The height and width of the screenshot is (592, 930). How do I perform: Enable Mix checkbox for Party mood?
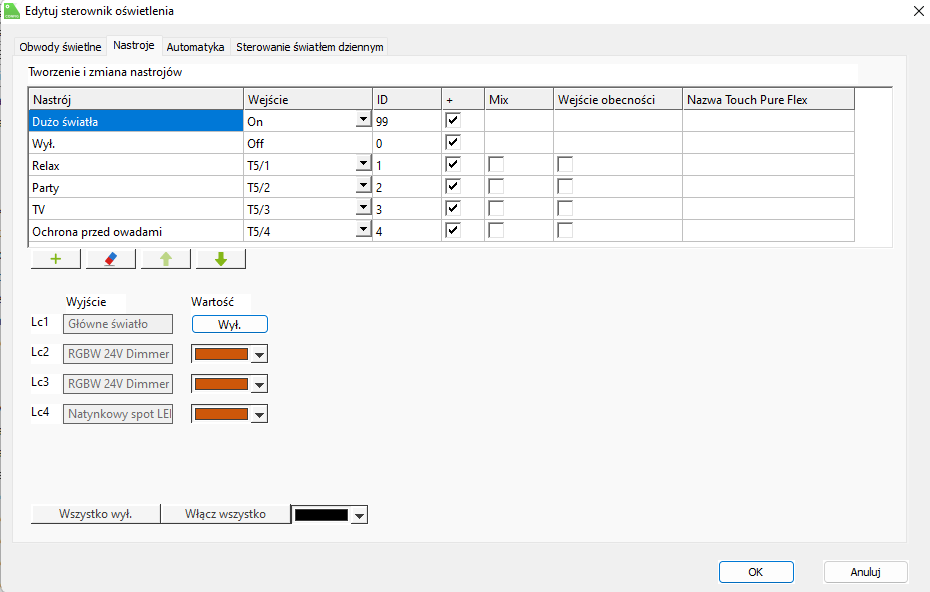click(496, 186)
